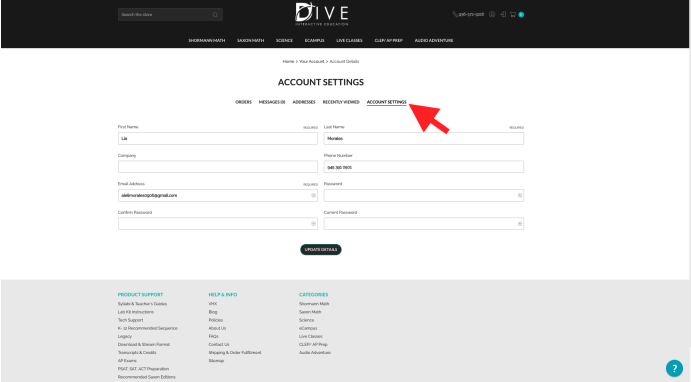Image resolution: width=691 pixels, height=382 pixels.
Task: Click into the Last Name field
Action: (x=424, y=138)
